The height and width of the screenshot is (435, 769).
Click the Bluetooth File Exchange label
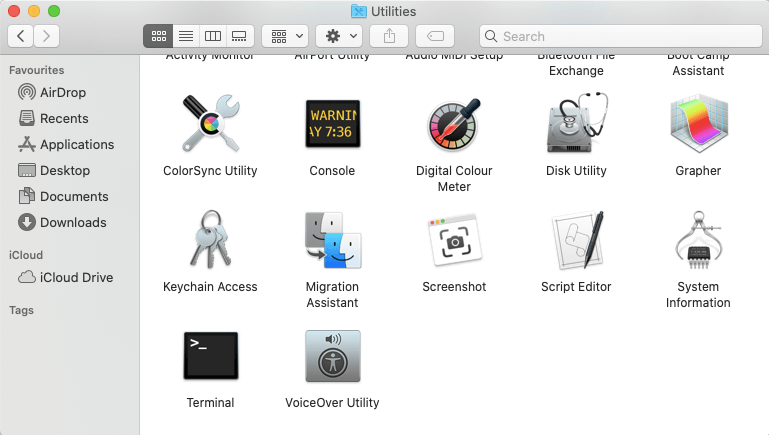576,65
